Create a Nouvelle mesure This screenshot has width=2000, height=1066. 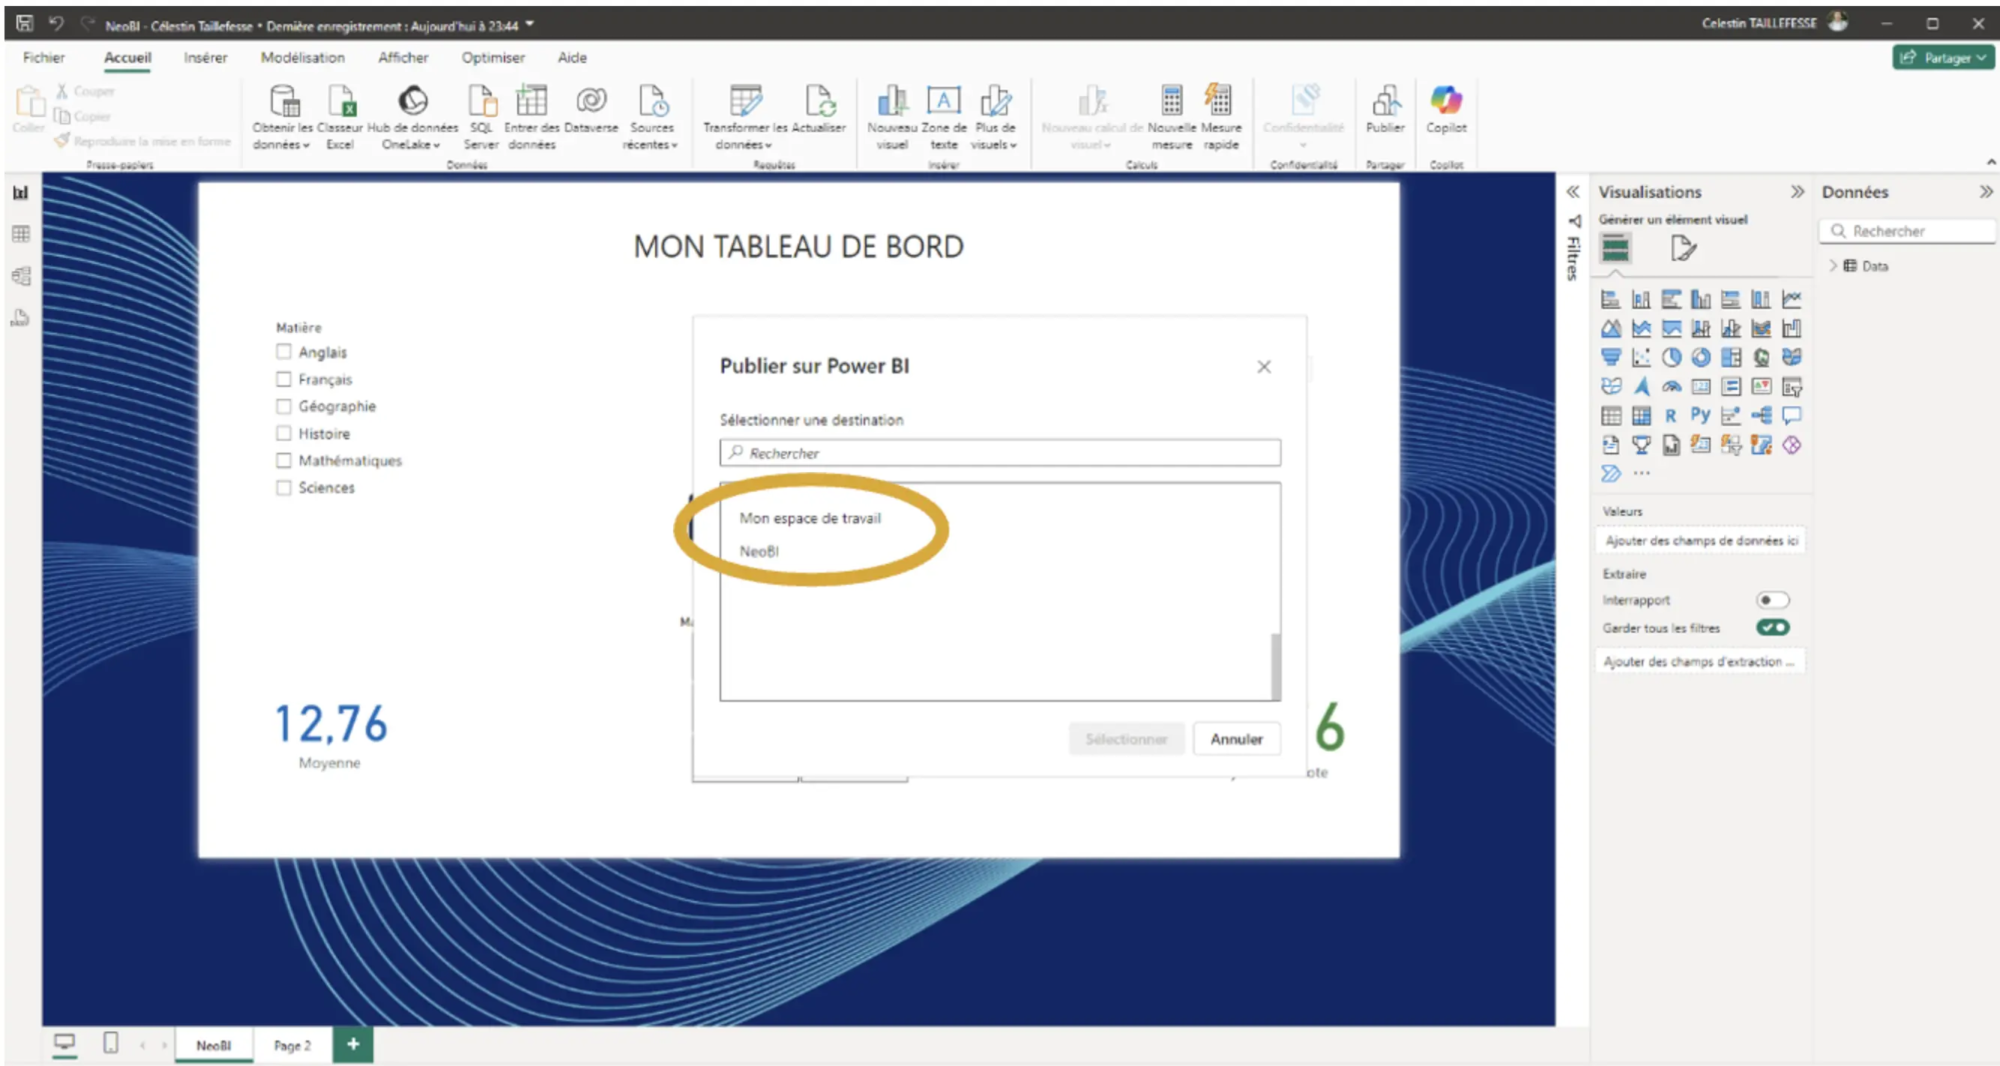(1171, 116)
